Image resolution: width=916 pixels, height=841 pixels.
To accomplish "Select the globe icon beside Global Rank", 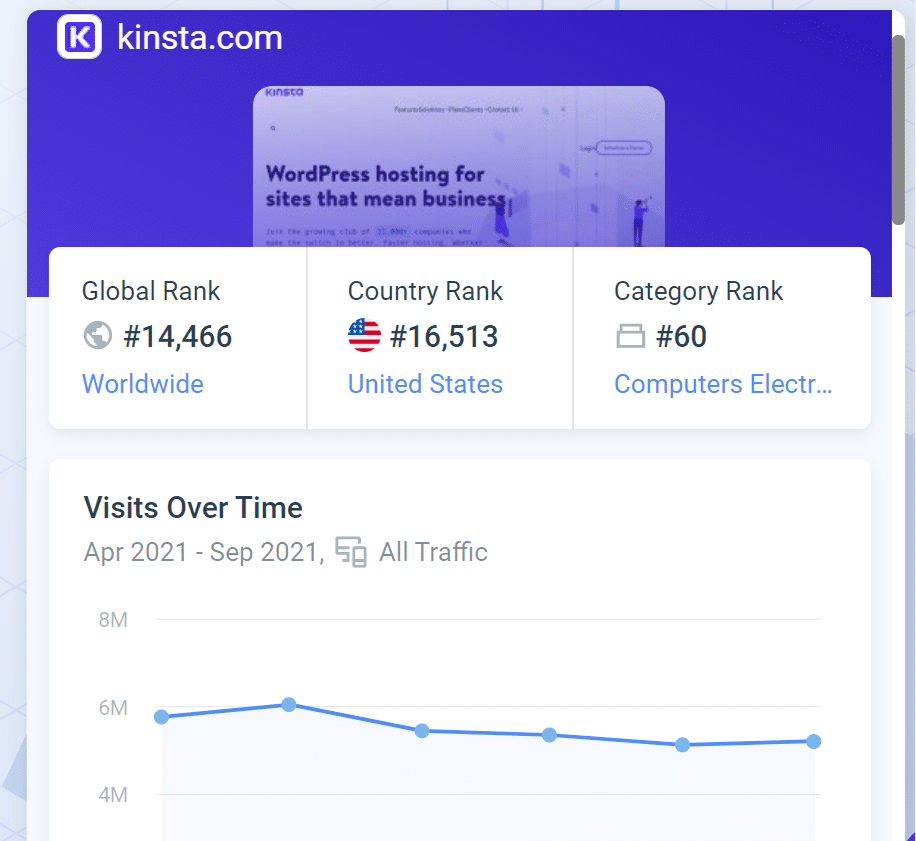I will 97,336.
